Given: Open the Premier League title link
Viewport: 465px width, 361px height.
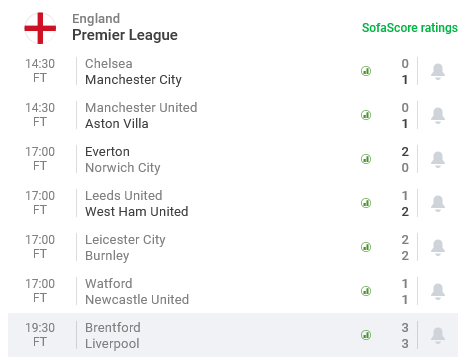Looking at the screenshot, I should pos(125,35).
